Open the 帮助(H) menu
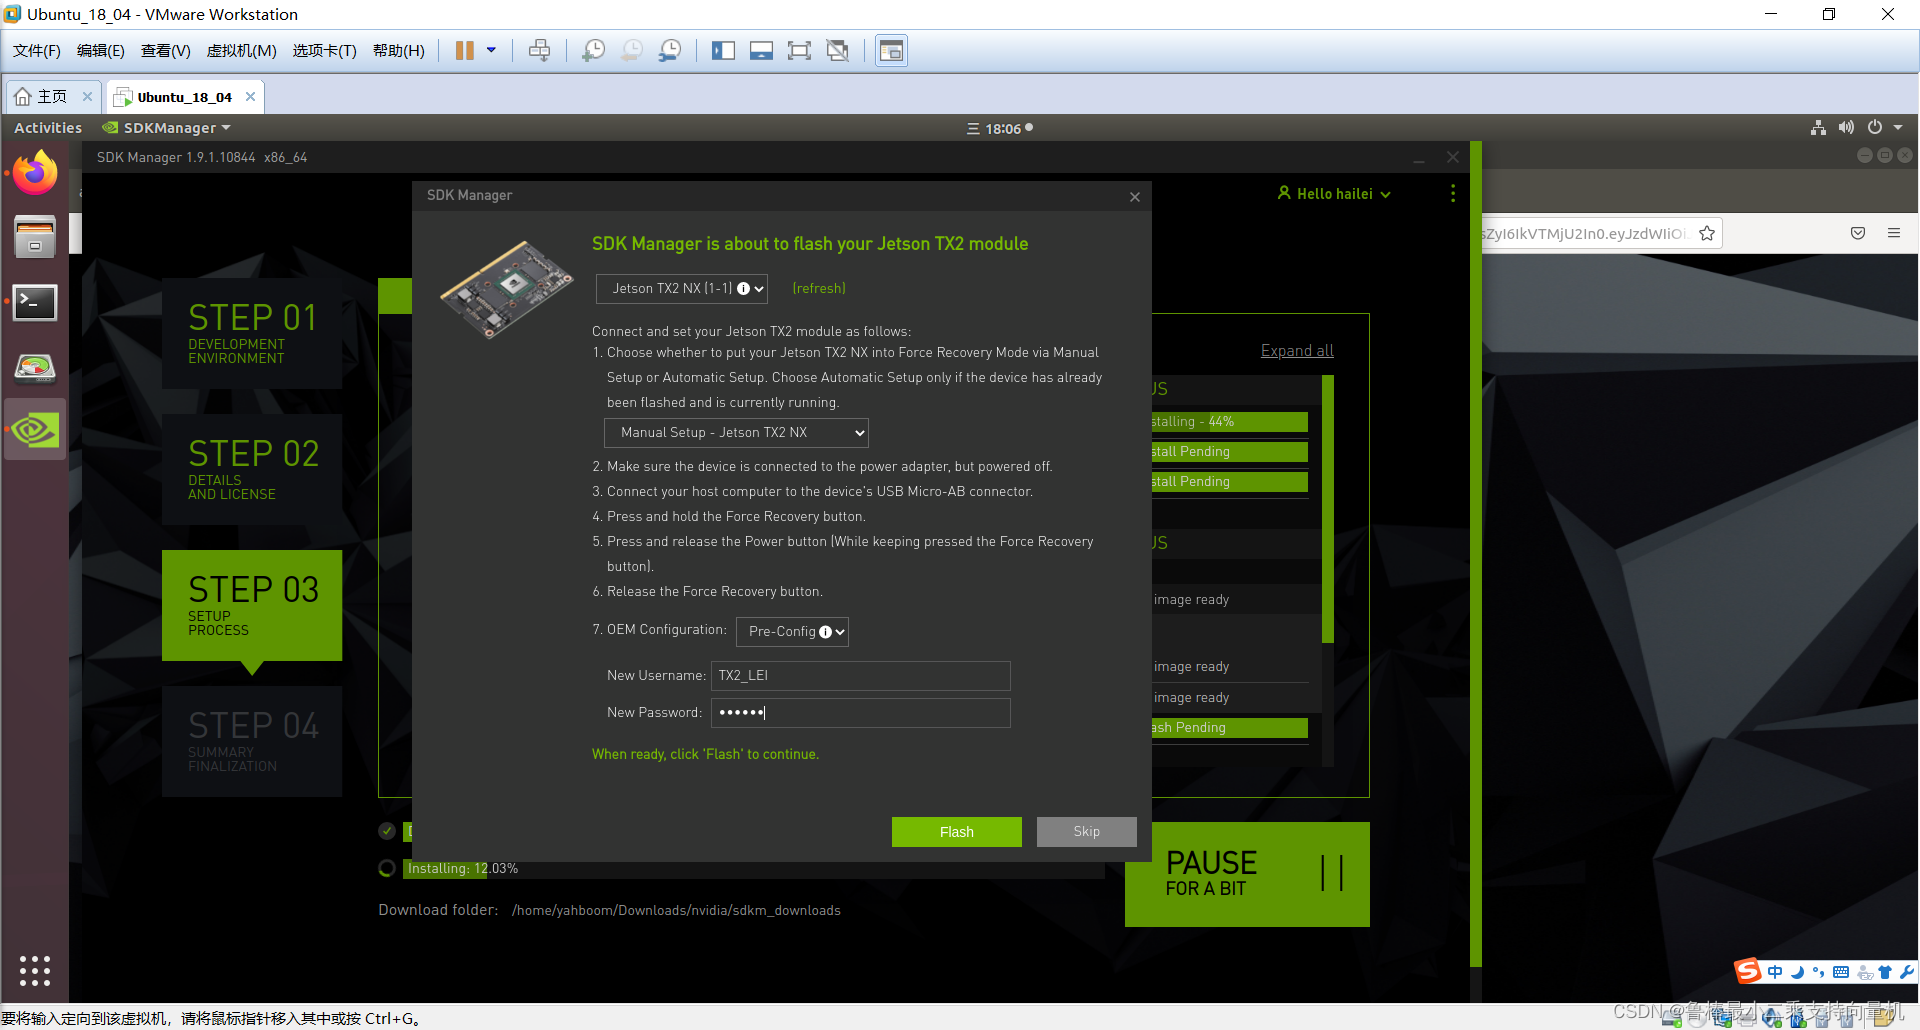 [399, 51]
